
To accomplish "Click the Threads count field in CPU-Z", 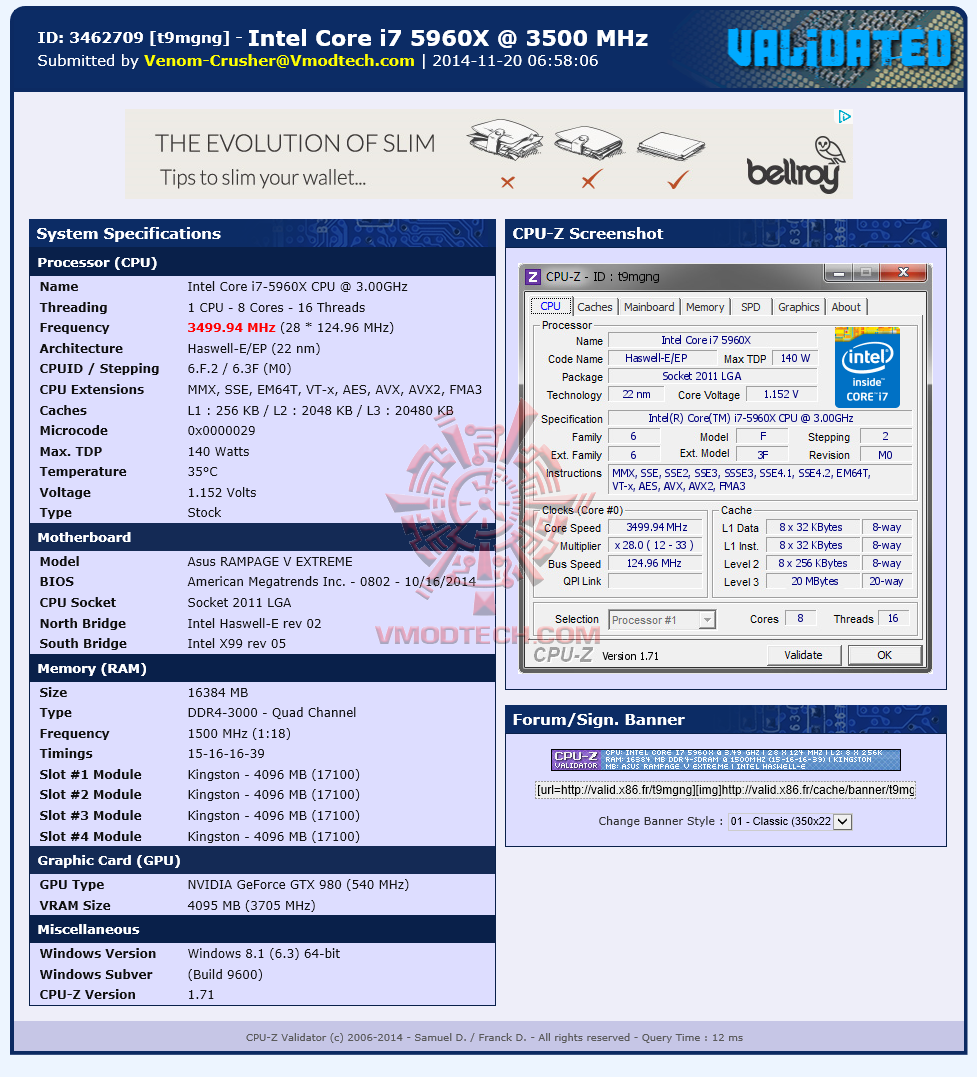I will pyautogui.click(x=892, y=619).
